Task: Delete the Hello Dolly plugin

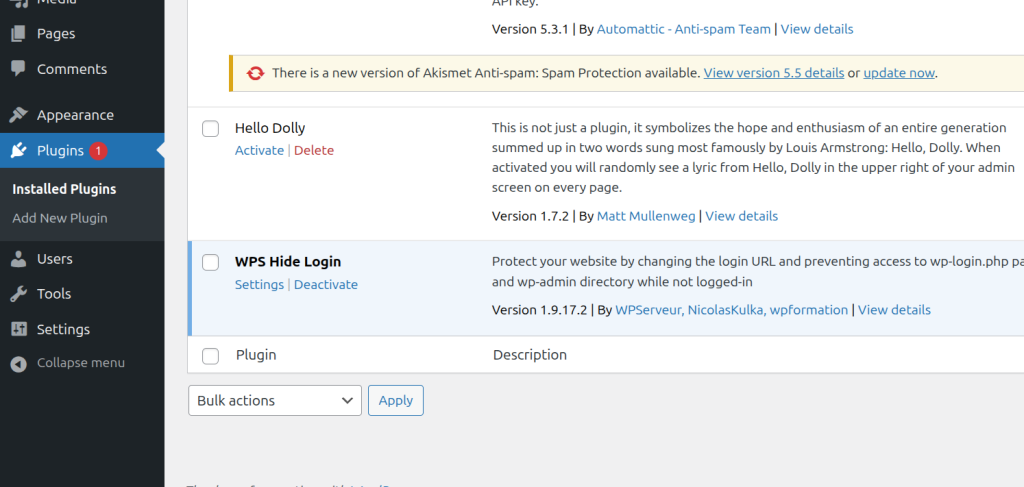Action: click(x=314, y=150)
